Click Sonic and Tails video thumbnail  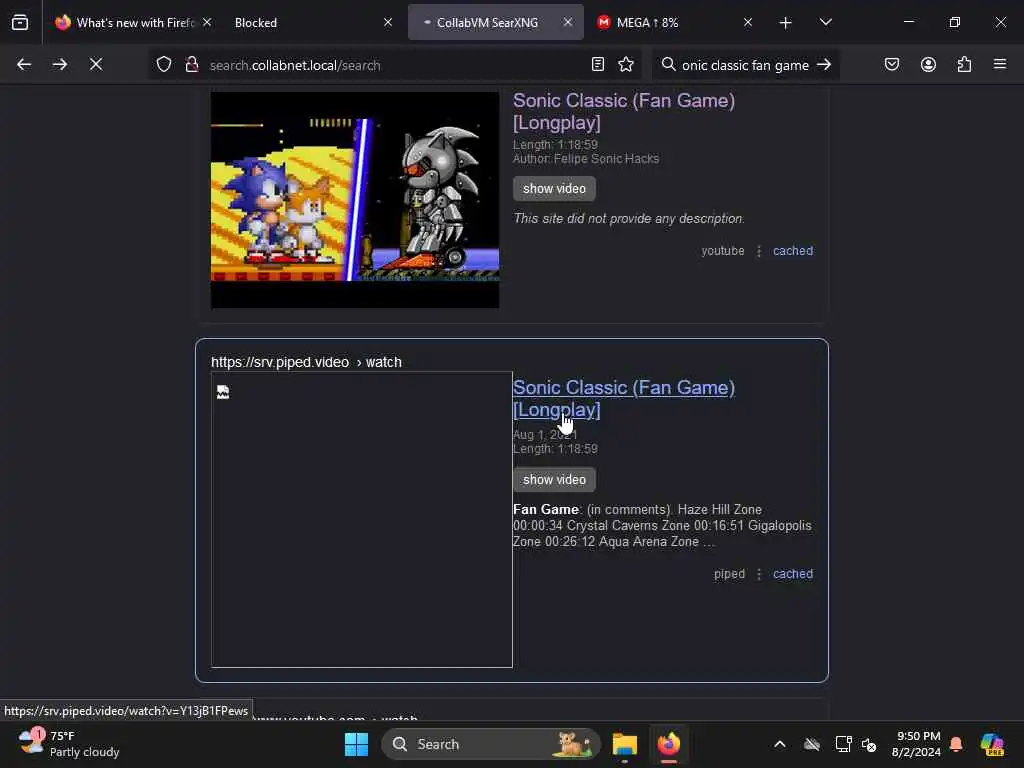click(x=355, y=199)
